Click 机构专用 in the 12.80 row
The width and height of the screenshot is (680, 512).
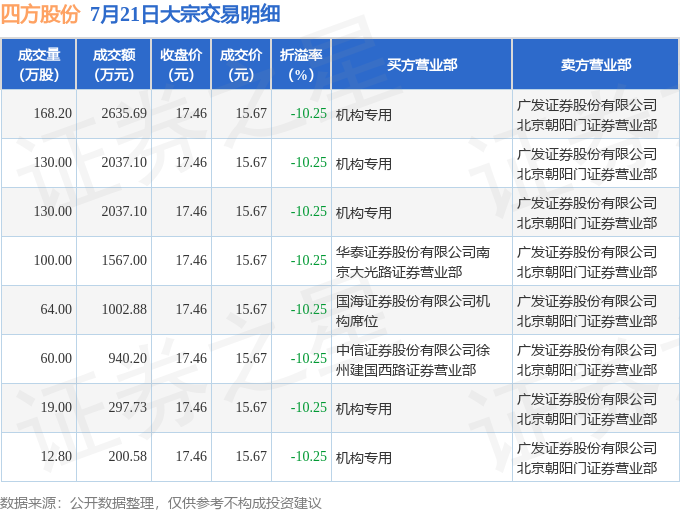pyautogui.click(x=364, y=458)
